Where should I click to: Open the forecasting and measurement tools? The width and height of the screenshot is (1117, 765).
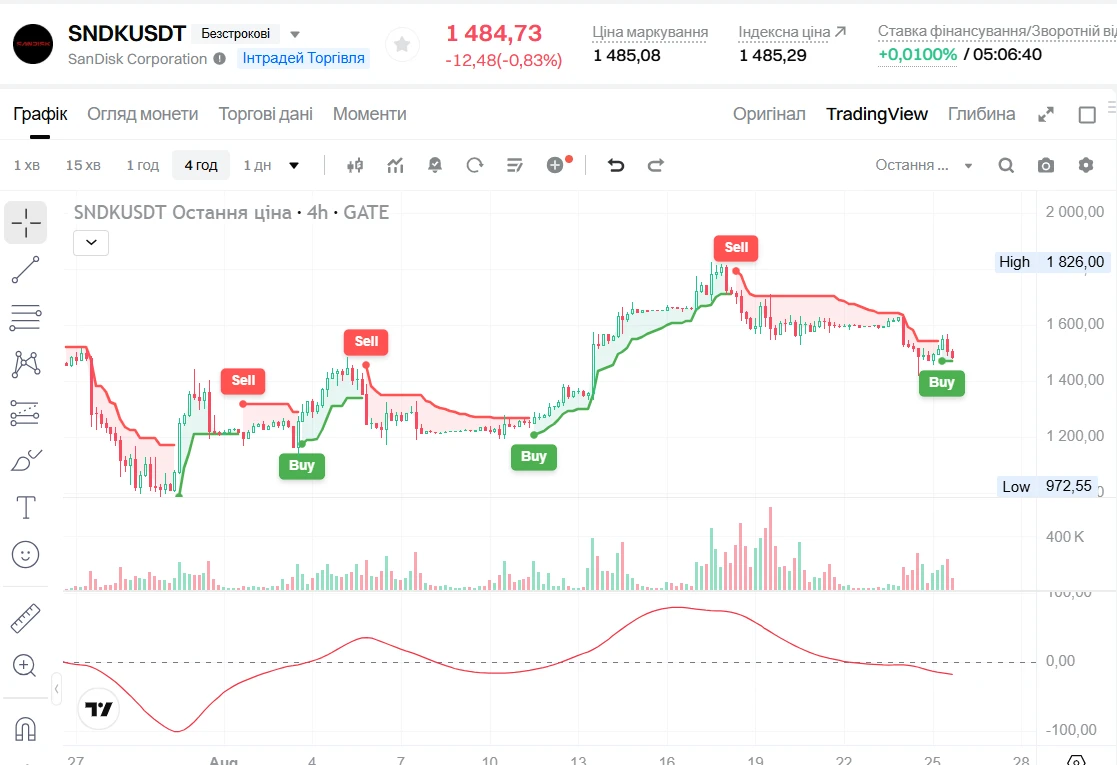26,412
